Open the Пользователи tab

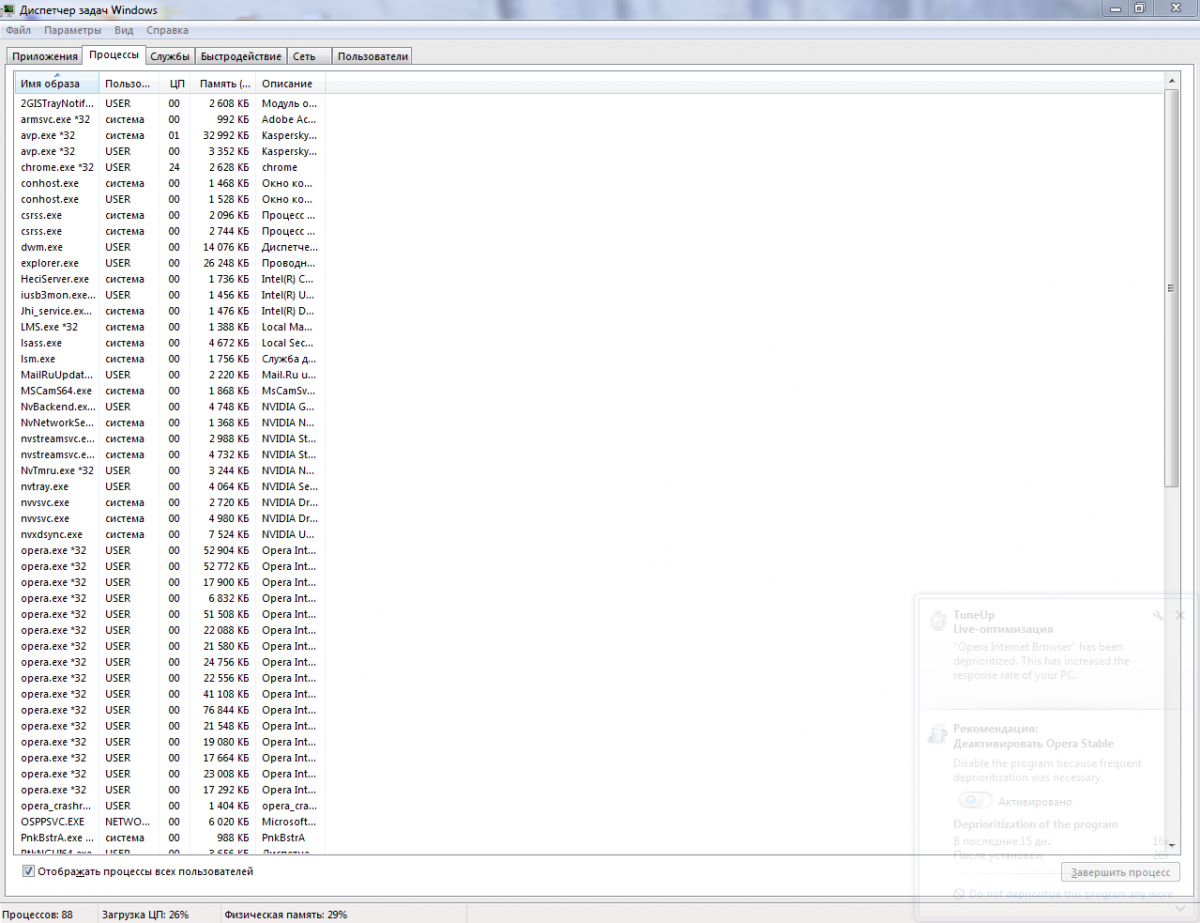pos(373,57)
